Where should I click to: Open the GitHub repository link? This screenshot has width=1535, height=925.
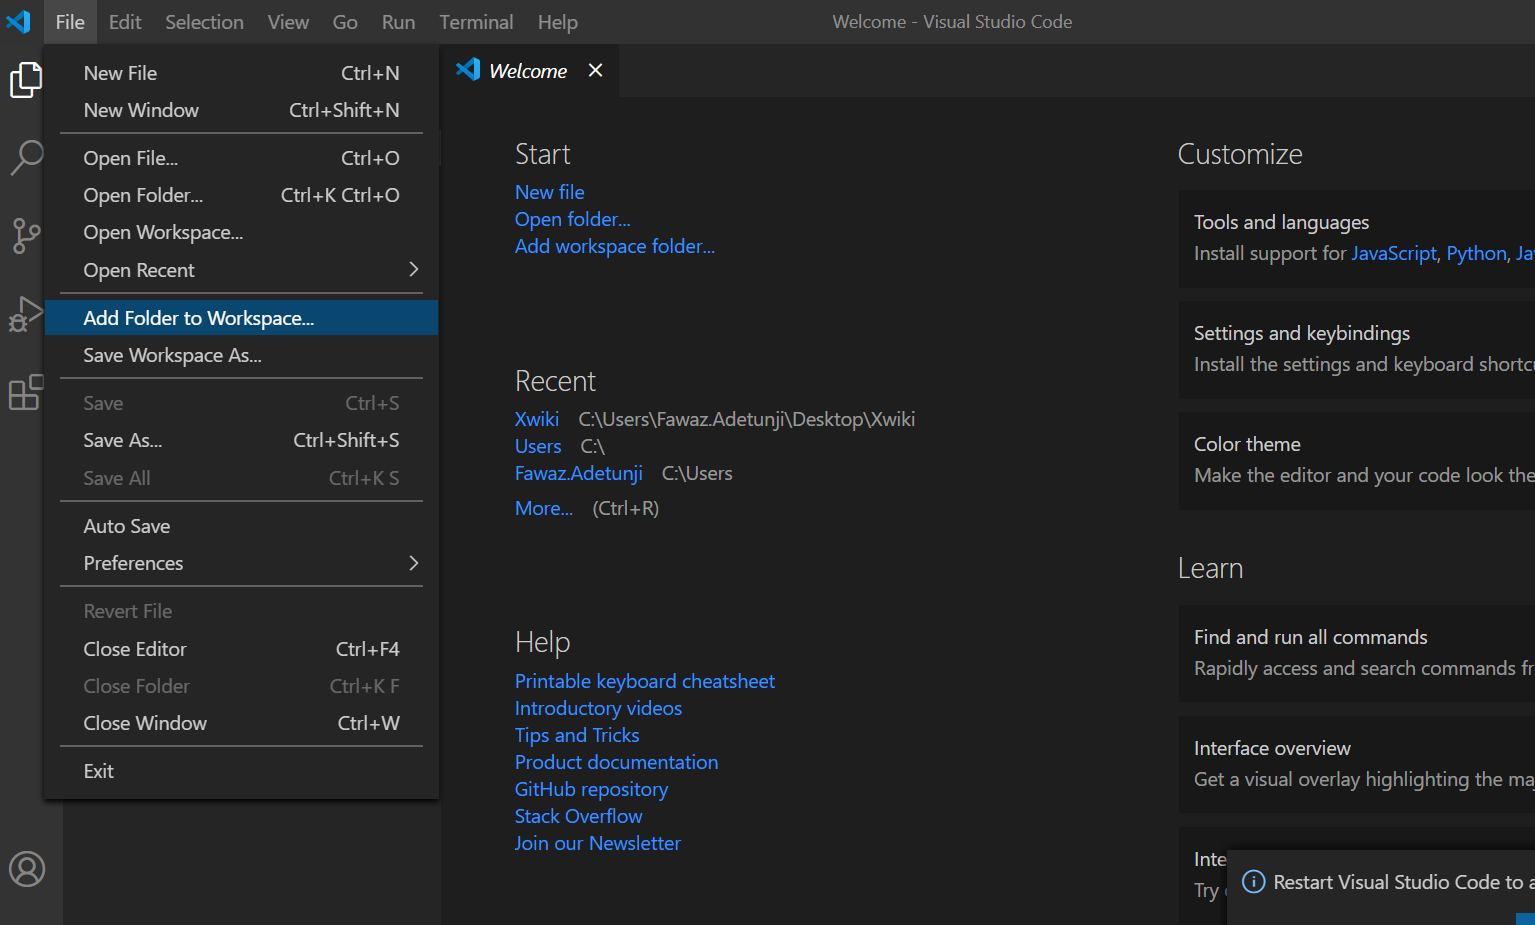592,789
